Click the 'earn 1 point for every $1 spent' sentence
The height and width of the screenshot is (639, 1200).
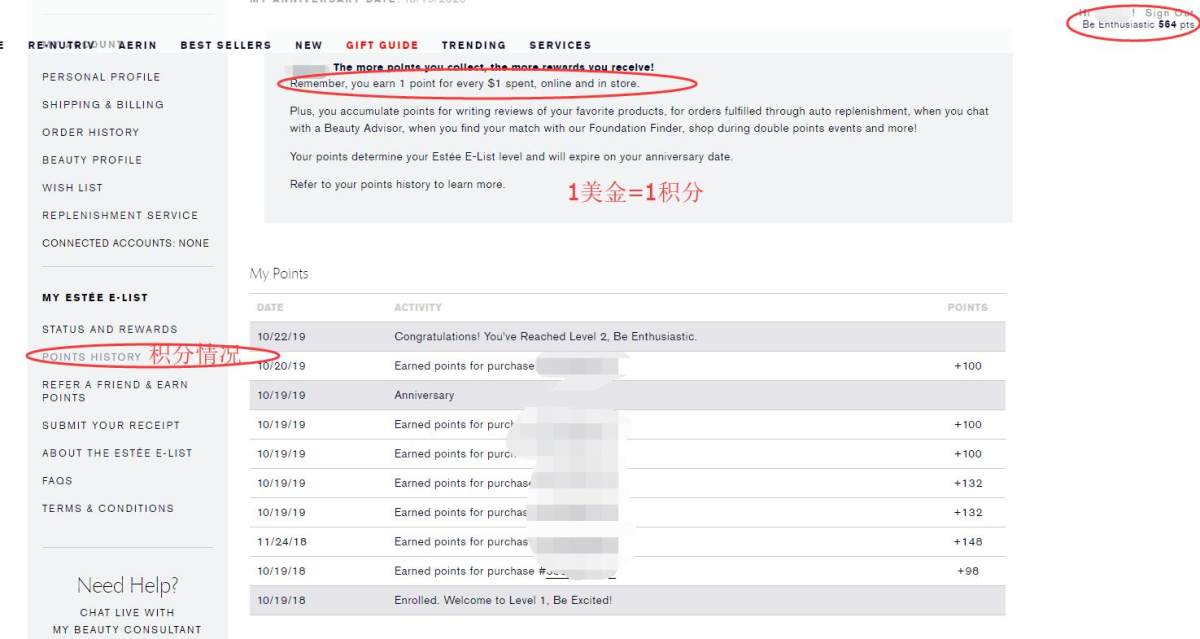465,84
